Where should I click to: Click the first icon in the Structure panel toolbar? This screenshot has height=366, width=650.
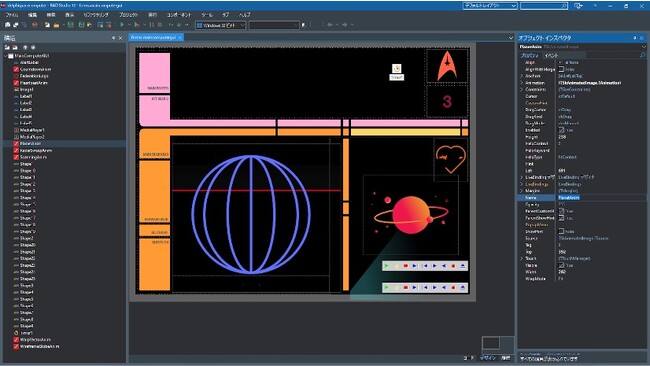coord(7,47)
